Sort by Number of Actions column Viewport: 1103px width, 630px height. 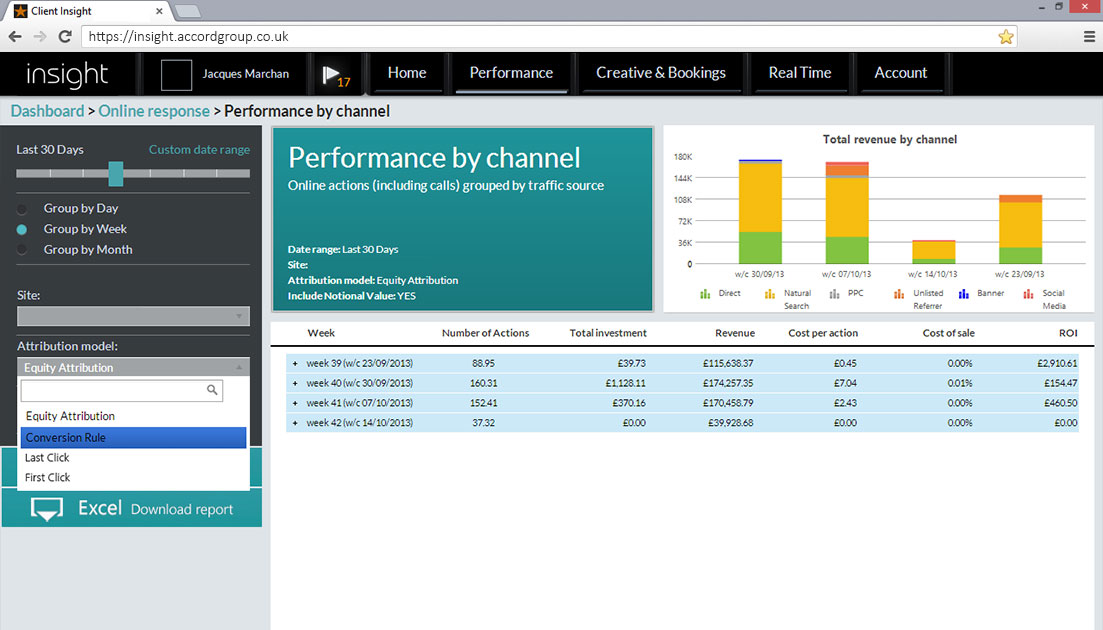[x=485, y=333]
